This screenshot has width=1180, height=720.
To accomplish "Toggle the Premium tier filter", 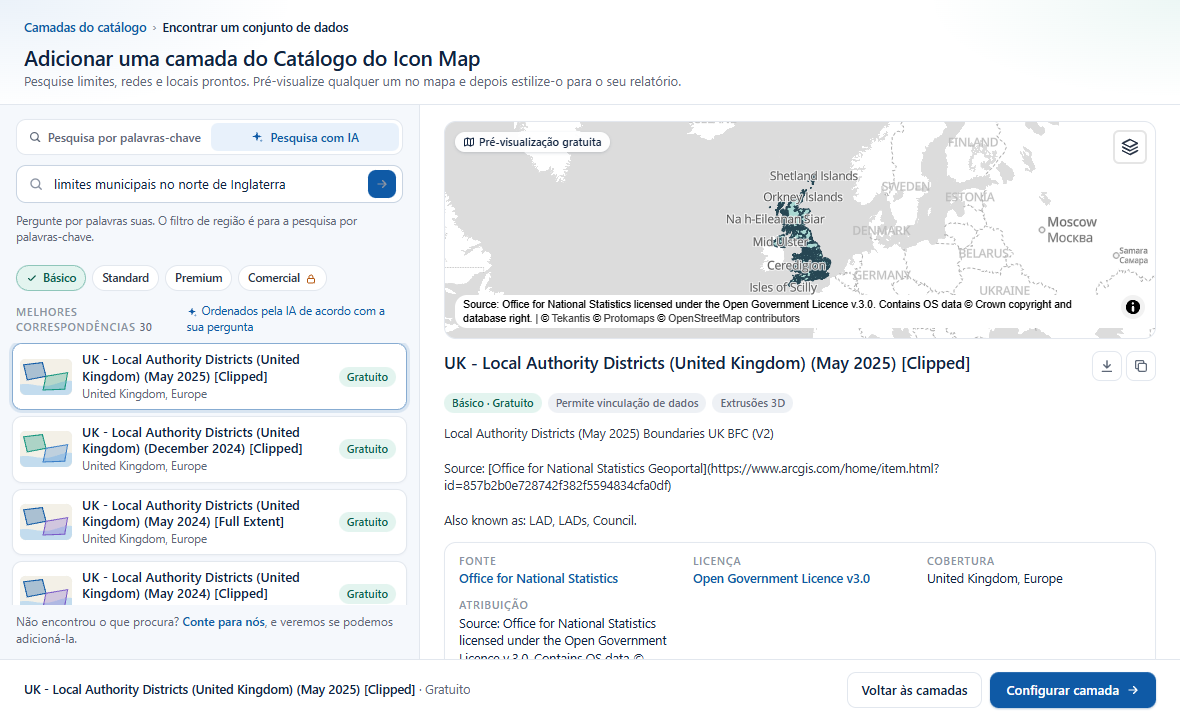I will pyautogui.click(x=199, y=278).
